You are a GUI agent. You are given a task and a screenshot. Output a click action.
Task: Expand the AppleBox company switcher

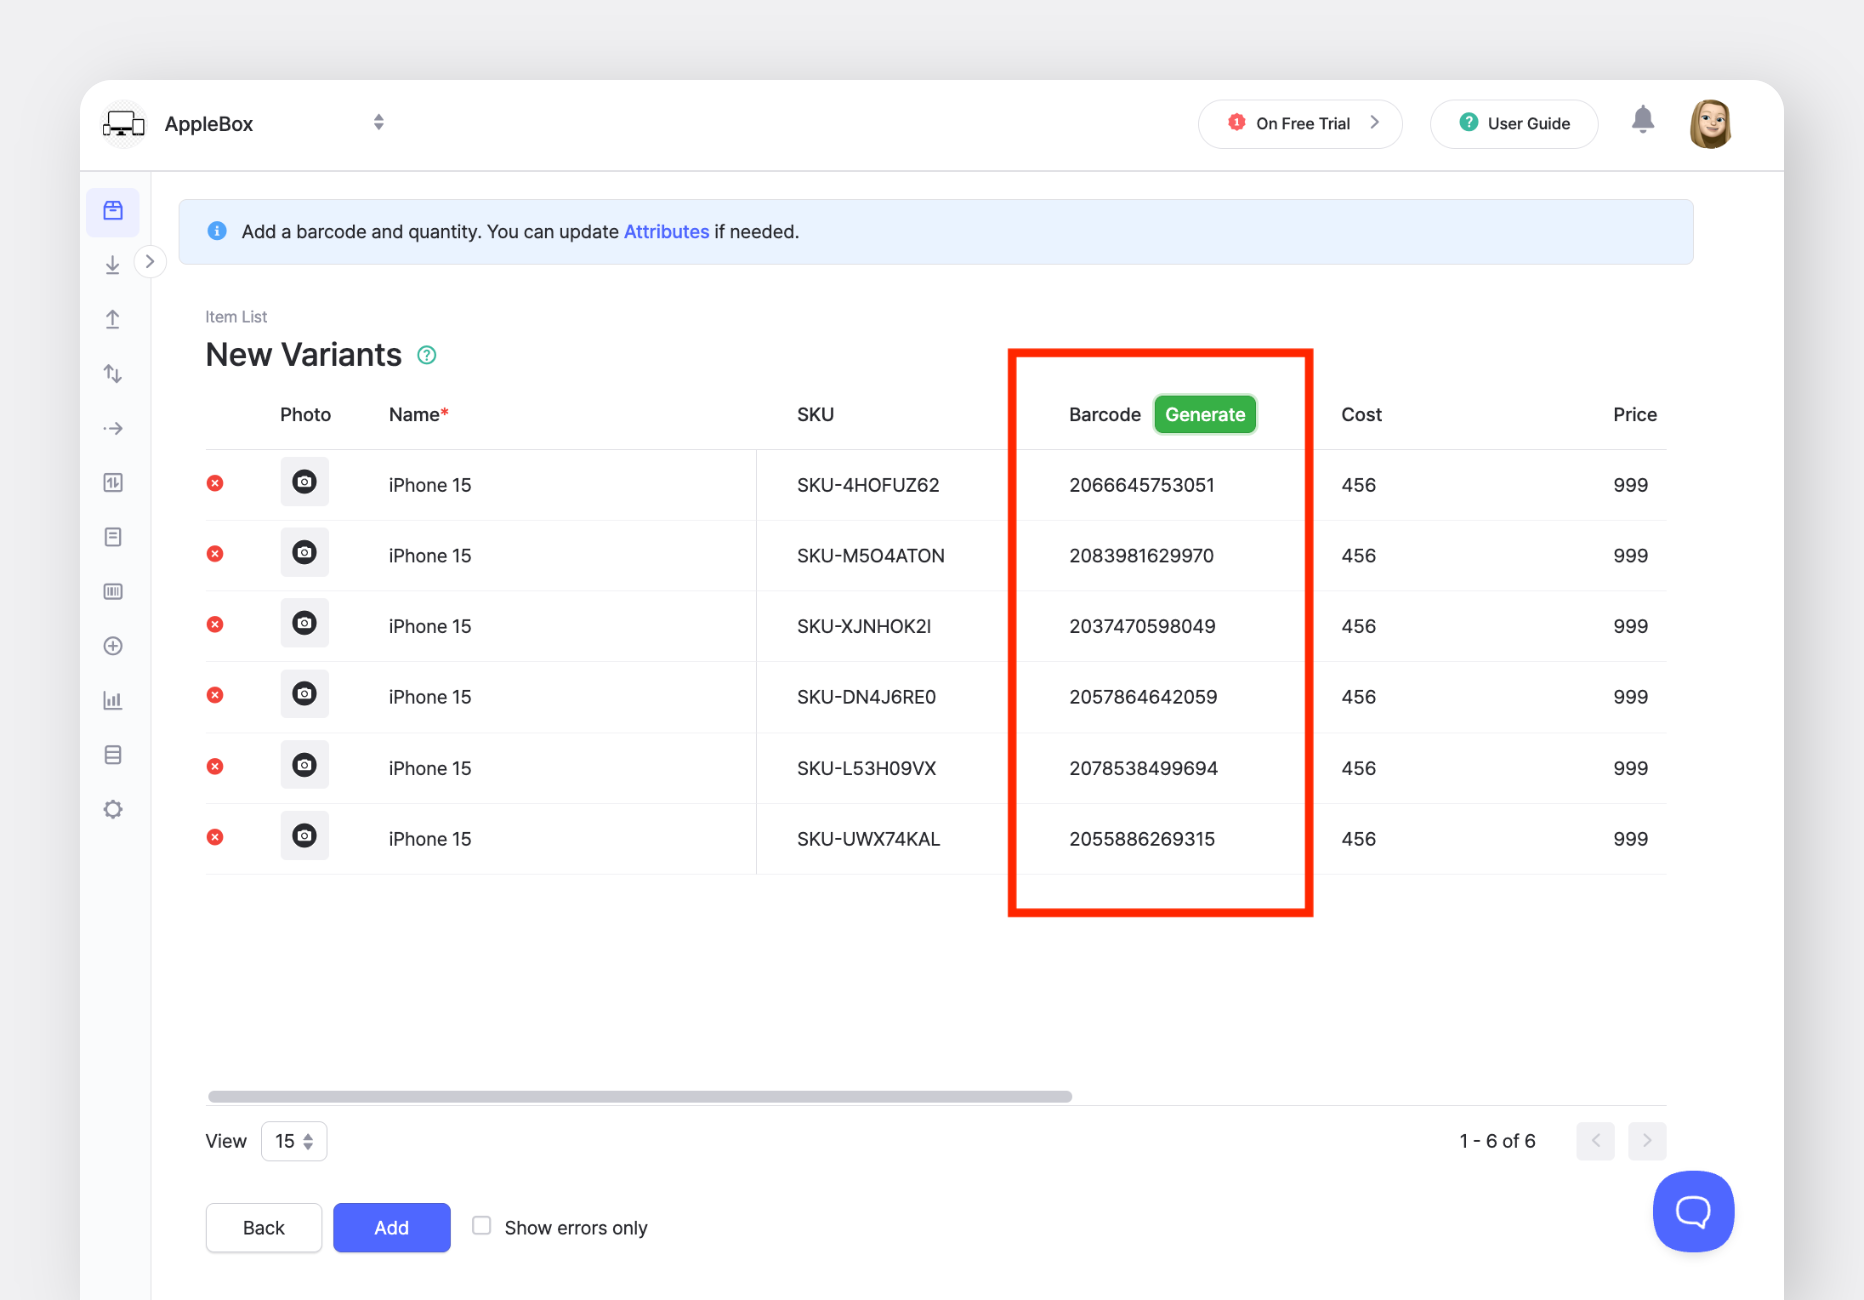click(378, 122)
